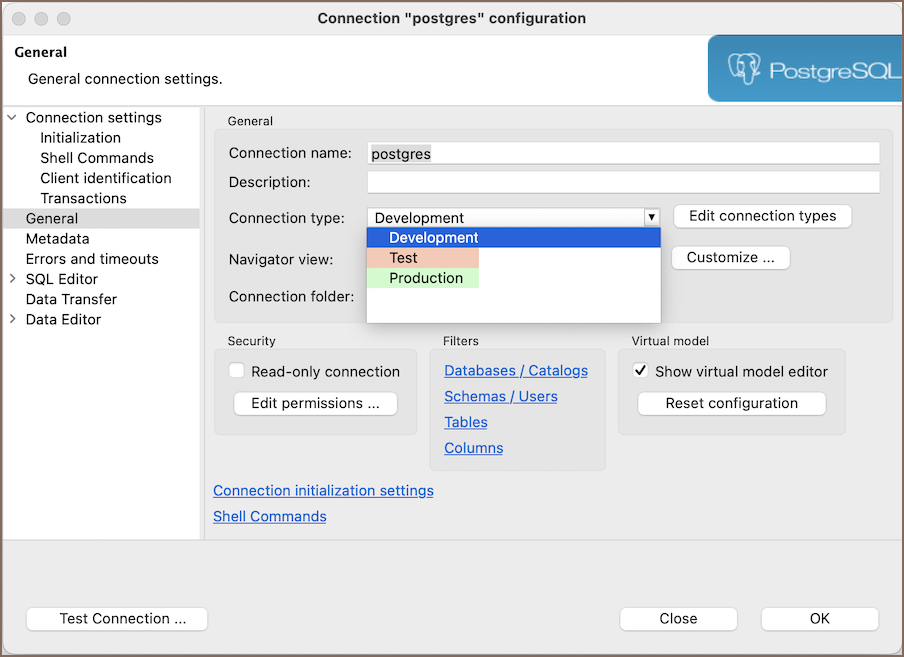This screenshot has height=657, width=904.
Task: Open the Schemas / Users filter link
Action: [x=501, y=397]
